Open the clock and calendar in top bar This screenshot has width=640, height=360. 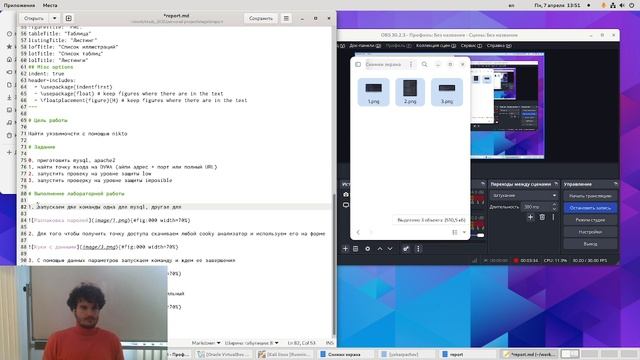[x=558, y=5]
